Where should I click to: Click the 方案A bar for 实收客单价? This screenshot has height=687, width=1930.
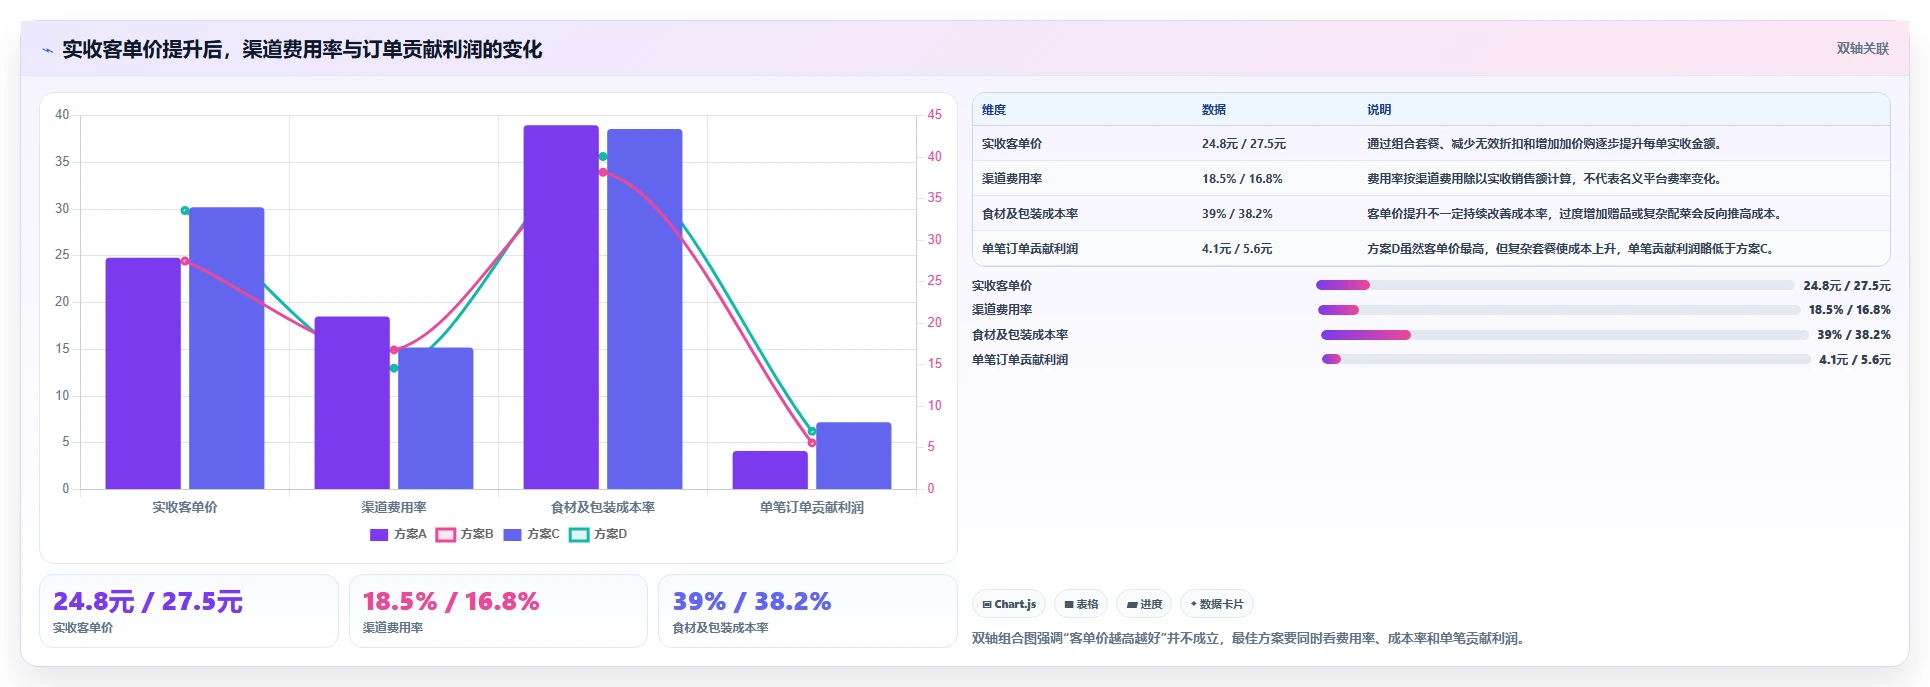point(143,373)
